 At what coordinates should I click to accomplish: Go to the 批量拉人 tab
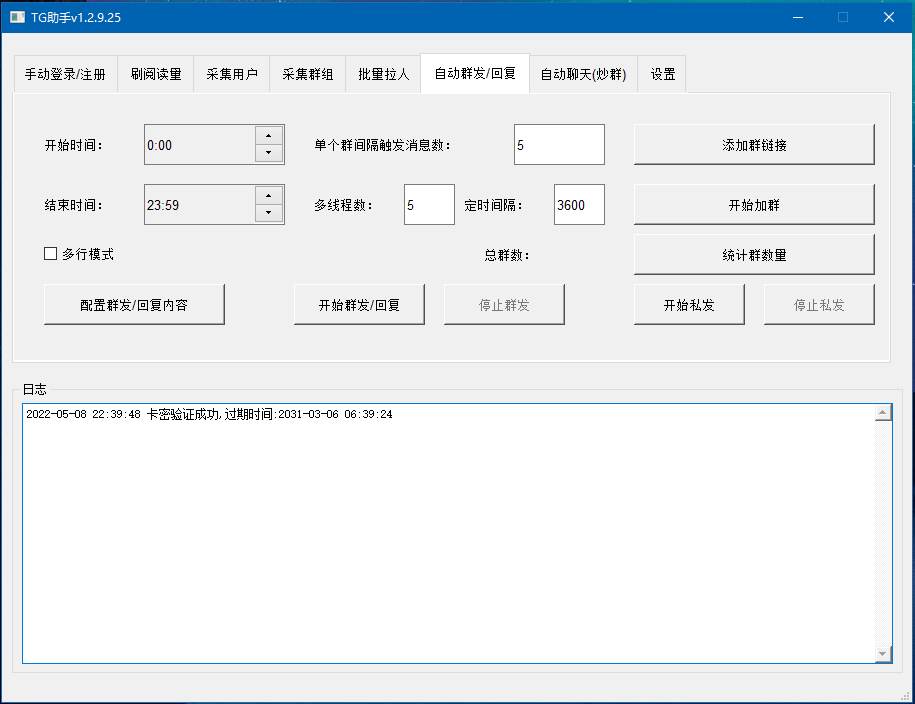coord(383,75)
